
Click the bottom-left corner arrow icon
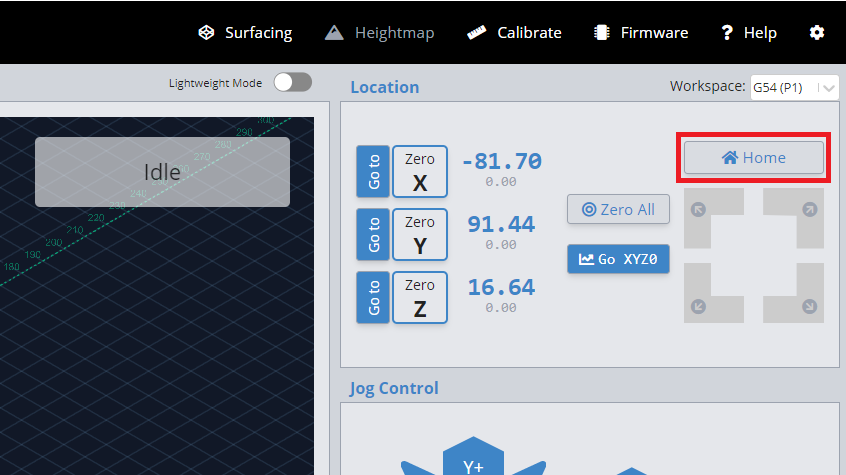698,306
